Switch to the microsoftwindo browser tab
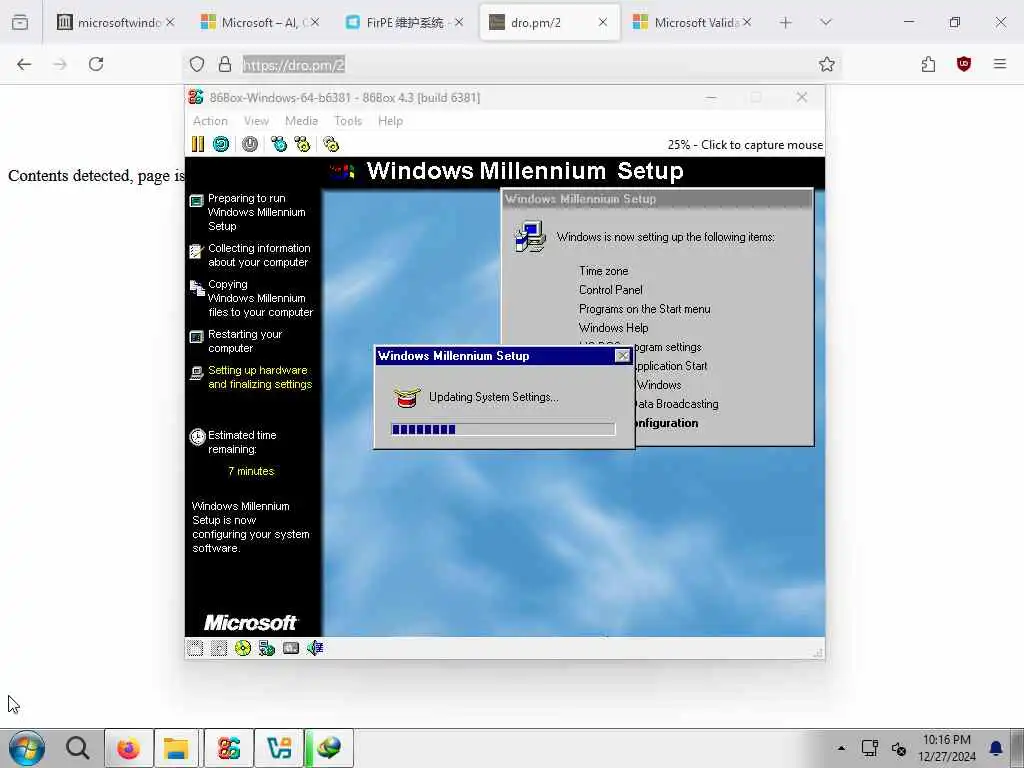 [x=116, y=22]
